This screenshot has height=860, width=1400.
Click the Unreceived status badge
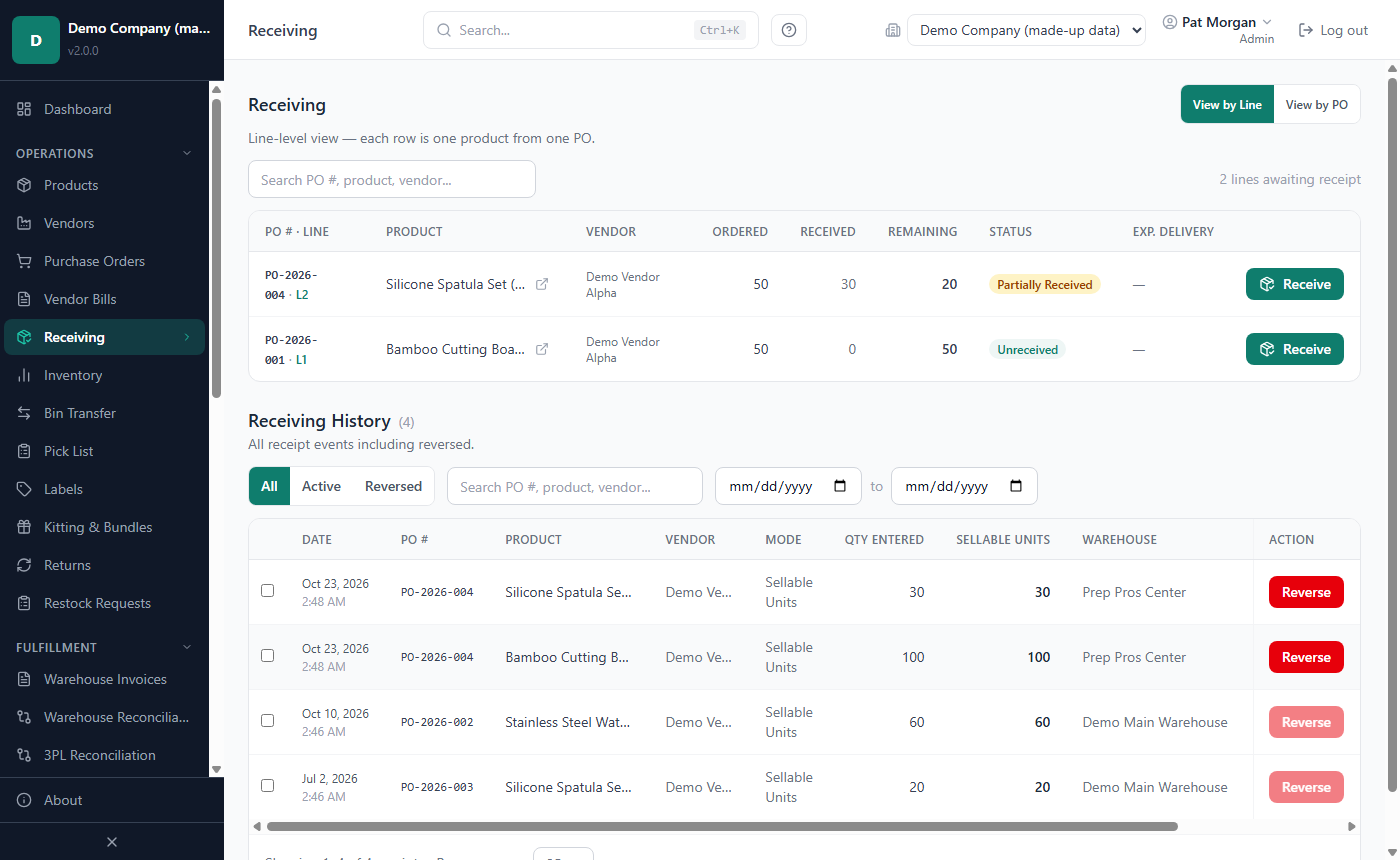point(1027,349)
